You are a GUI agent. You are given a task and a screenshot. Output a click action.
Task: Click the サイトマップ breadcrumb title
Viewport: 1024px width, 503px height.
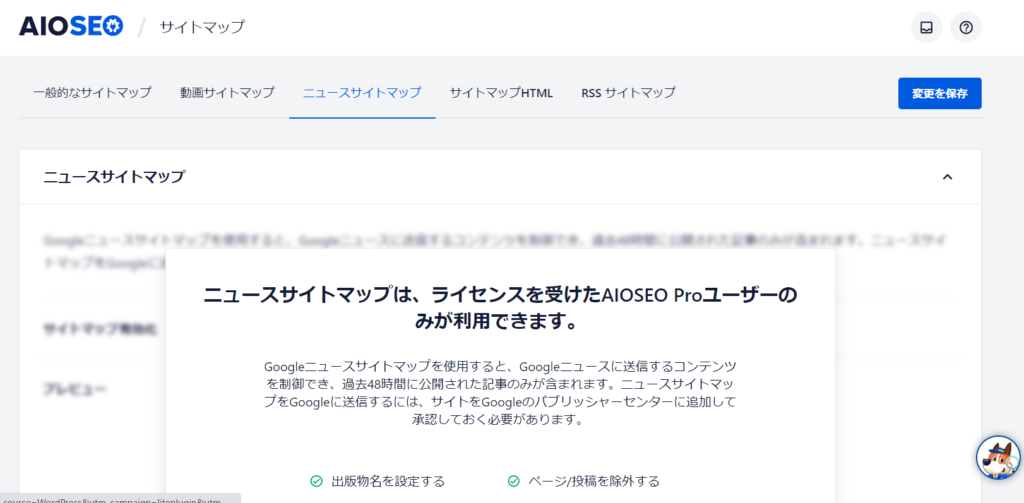click(x=202, y=27)
